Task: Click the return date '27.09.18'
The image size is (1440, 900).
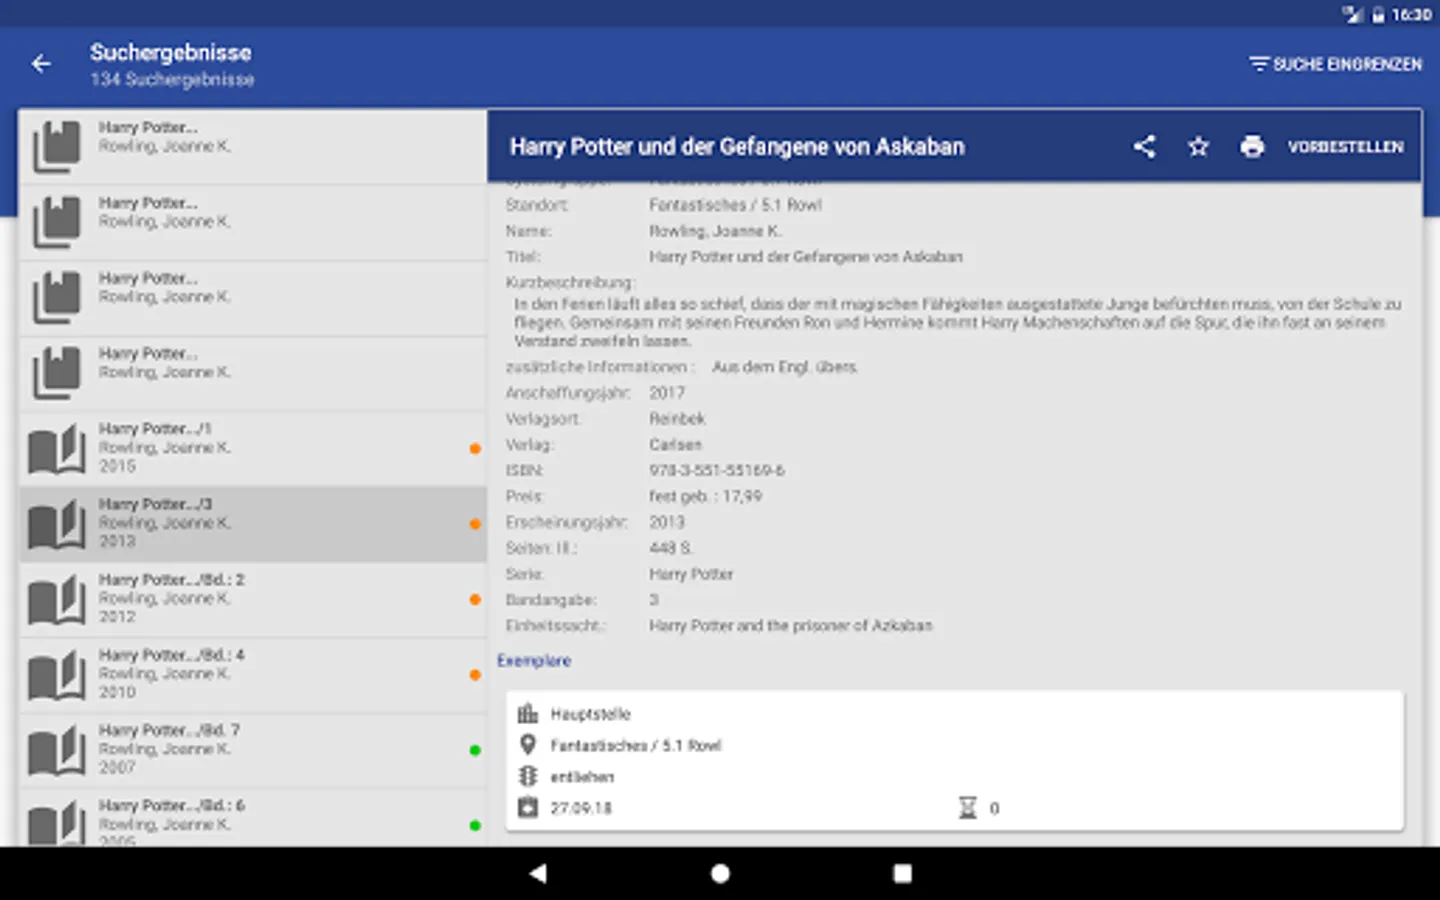Action: (x=581, y=808)
